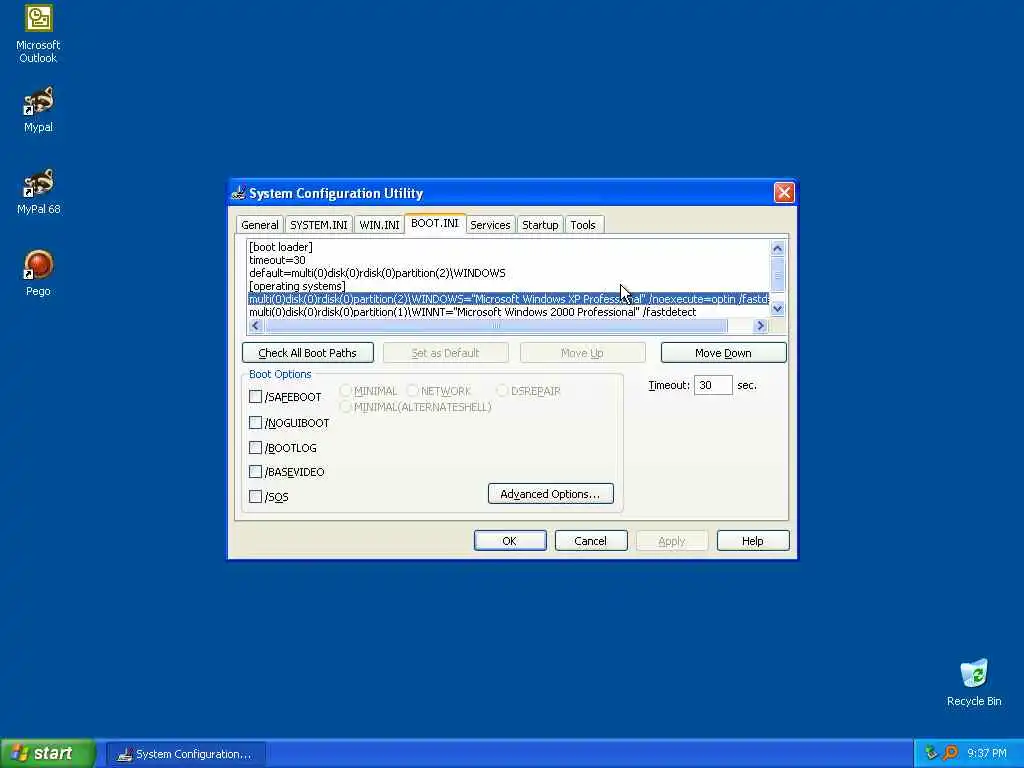The width and height of the screenshot is (1024, 768).
Task: Select the BOOT.INI tab
Action: click(x=435, y=223)
